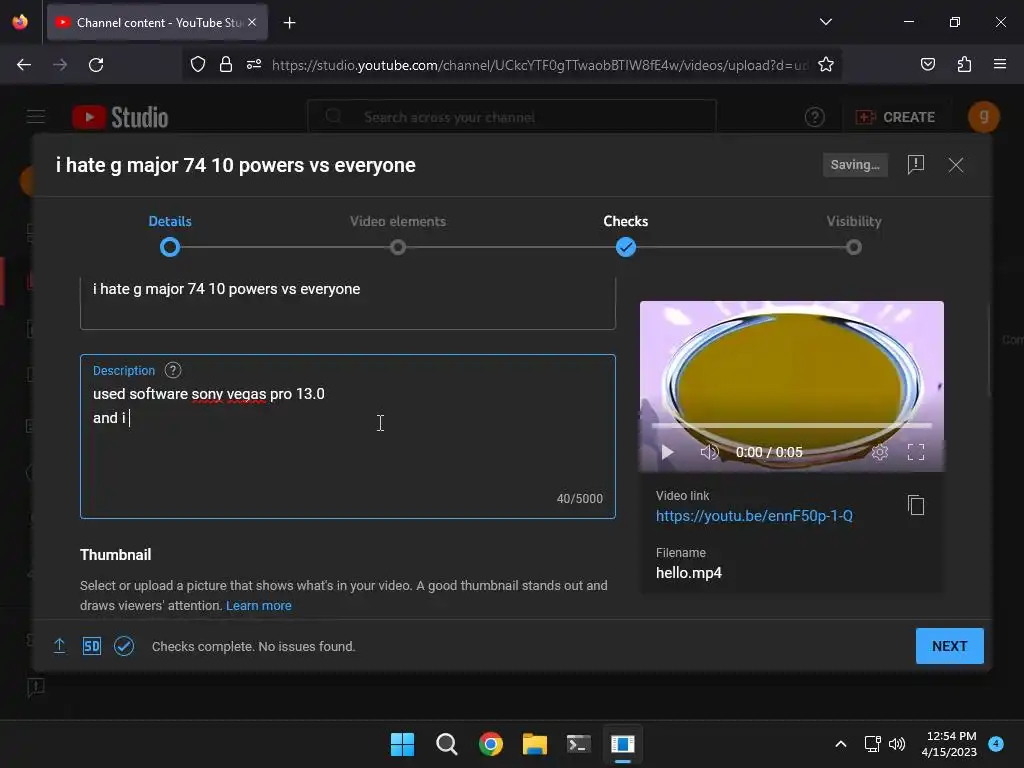1024x768 pixels.
Task: Click the YouTube Studio logo
Action: tap(120, 118)
